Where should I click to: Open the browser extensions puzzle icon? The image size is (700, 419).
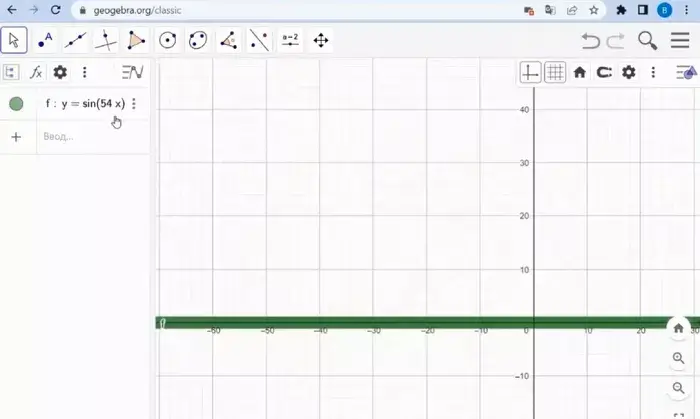click(x=621, y=10)
